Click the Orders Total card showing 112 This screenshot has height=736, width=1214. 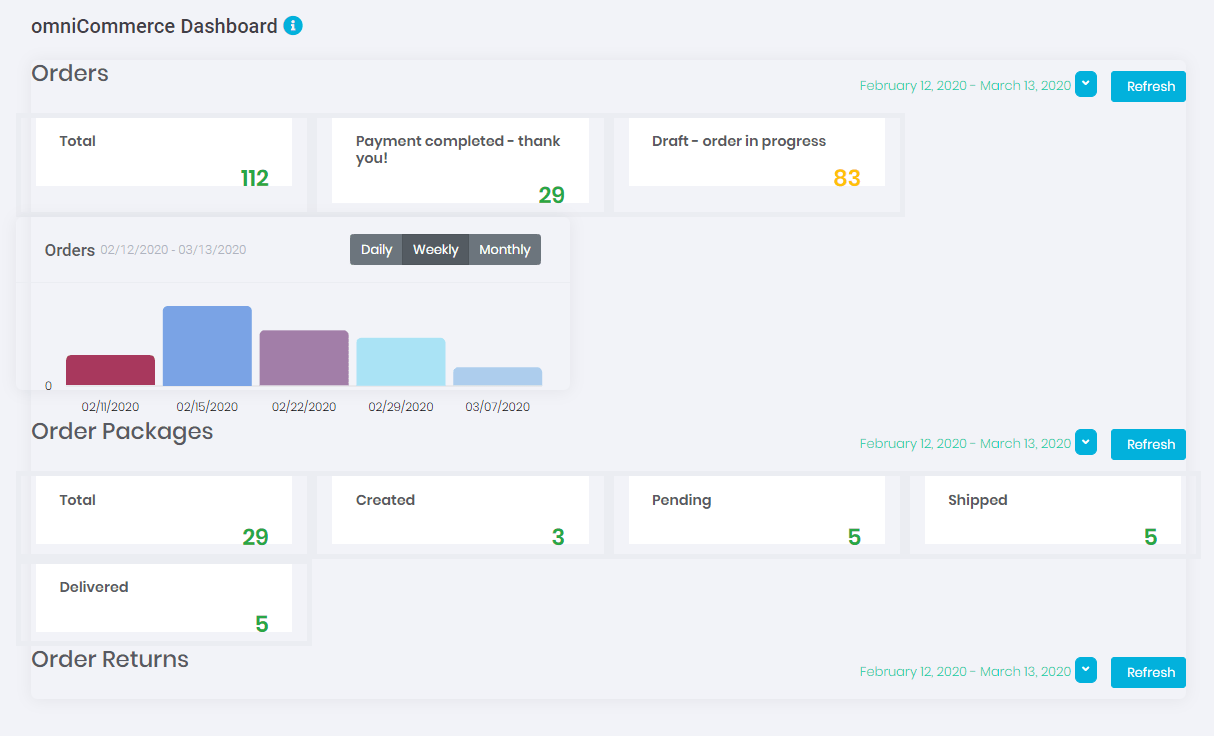pos(164,152)
